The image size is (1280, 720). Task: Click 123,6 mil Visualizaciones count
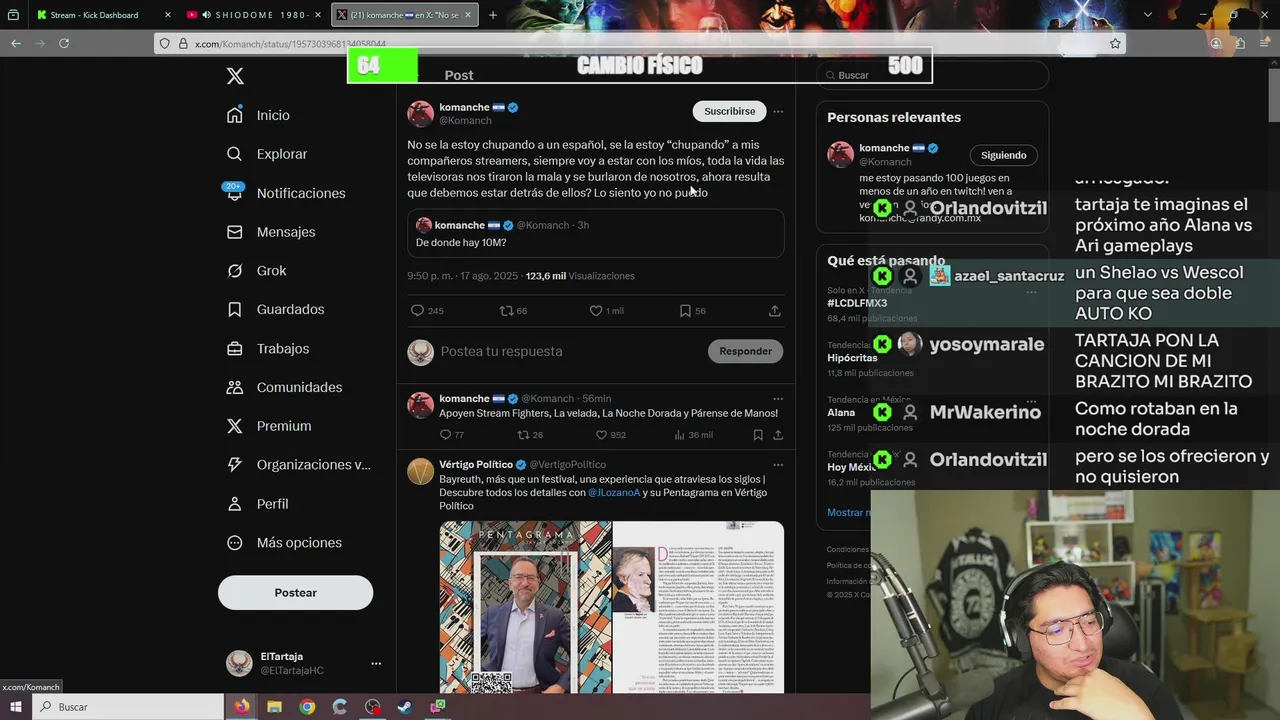(x=580, y=276)
